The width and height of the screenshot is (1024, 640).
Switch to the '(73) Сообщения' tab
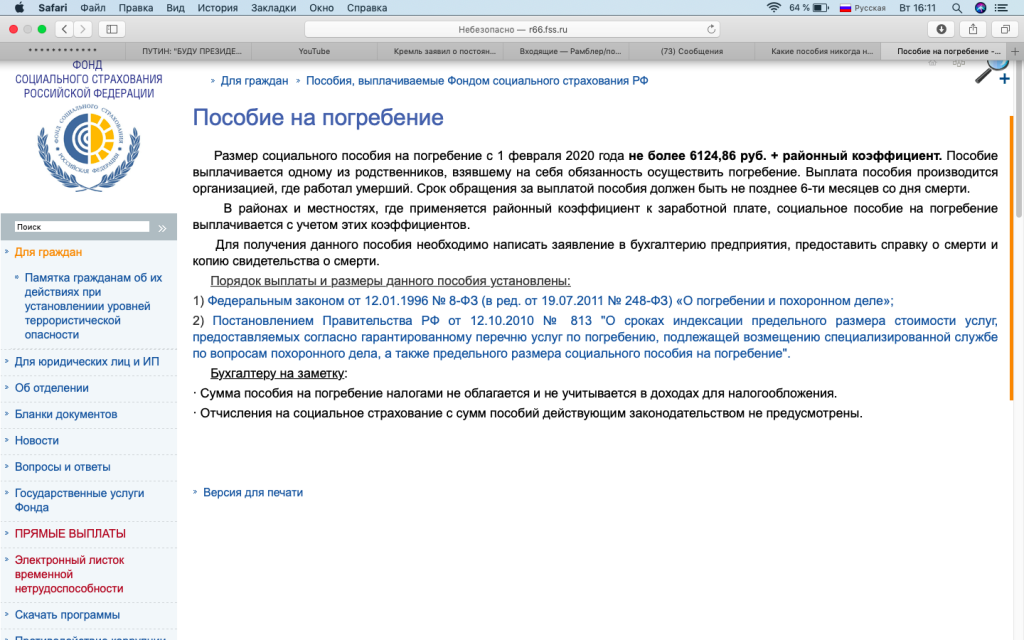(x=692, y=51)
